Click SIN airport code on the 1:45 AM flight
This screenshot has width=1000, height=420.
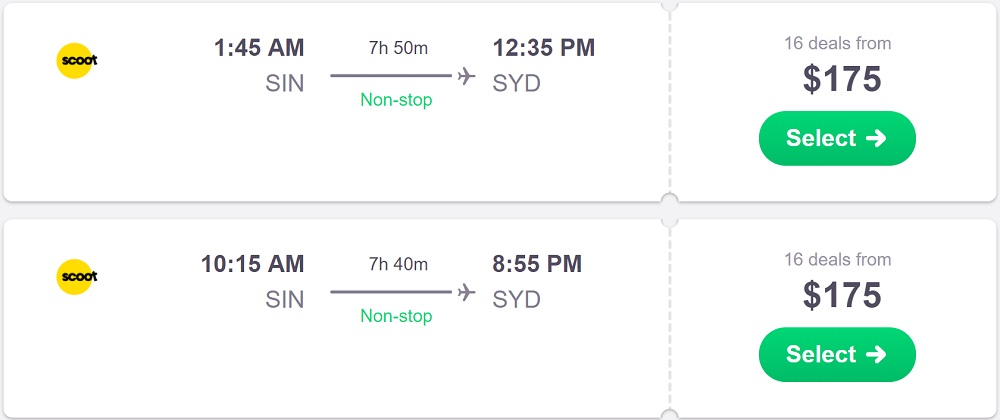(x=284, y=83)
